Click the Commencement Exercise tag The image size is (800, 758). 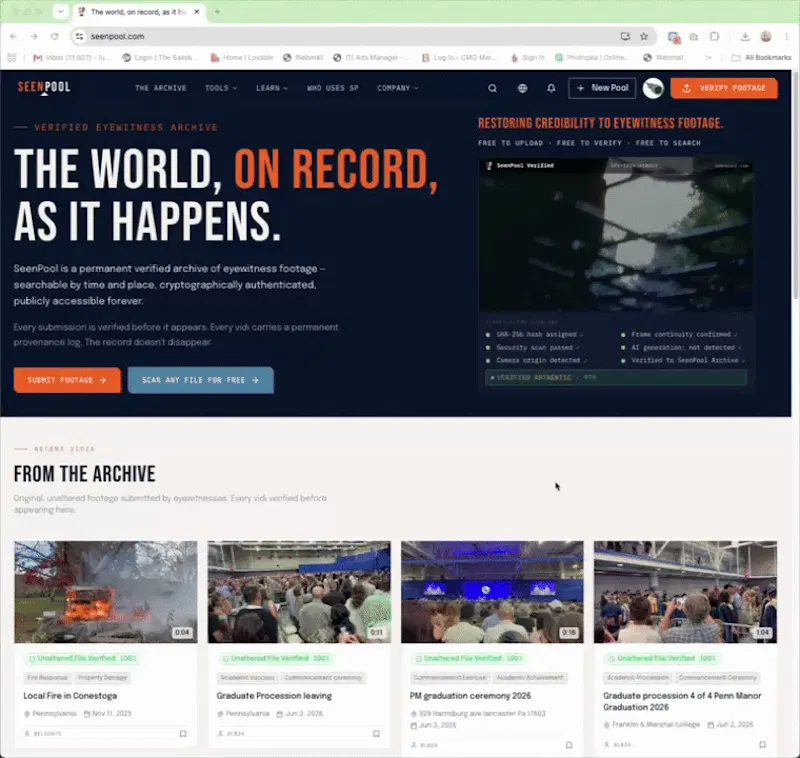[x=449, y=677]
